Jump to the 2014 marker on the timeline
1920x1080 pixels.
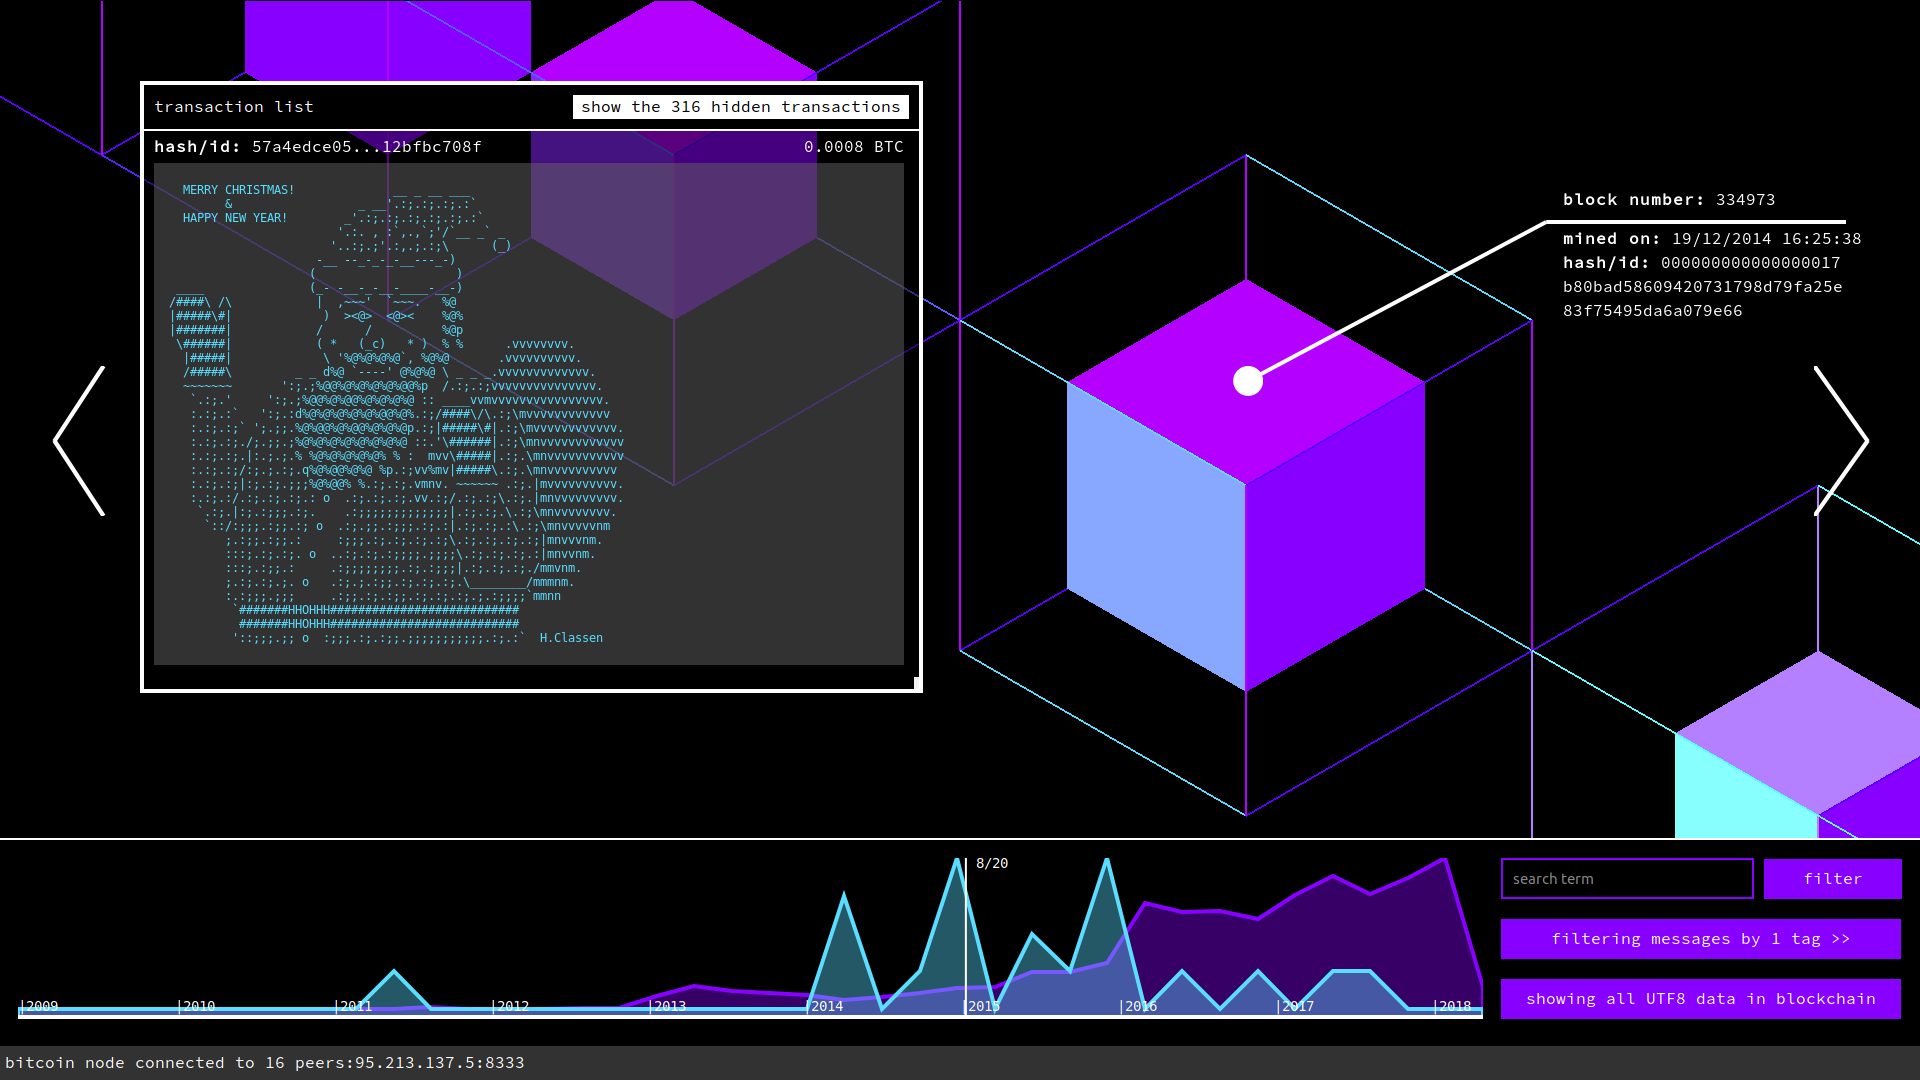826,1006
